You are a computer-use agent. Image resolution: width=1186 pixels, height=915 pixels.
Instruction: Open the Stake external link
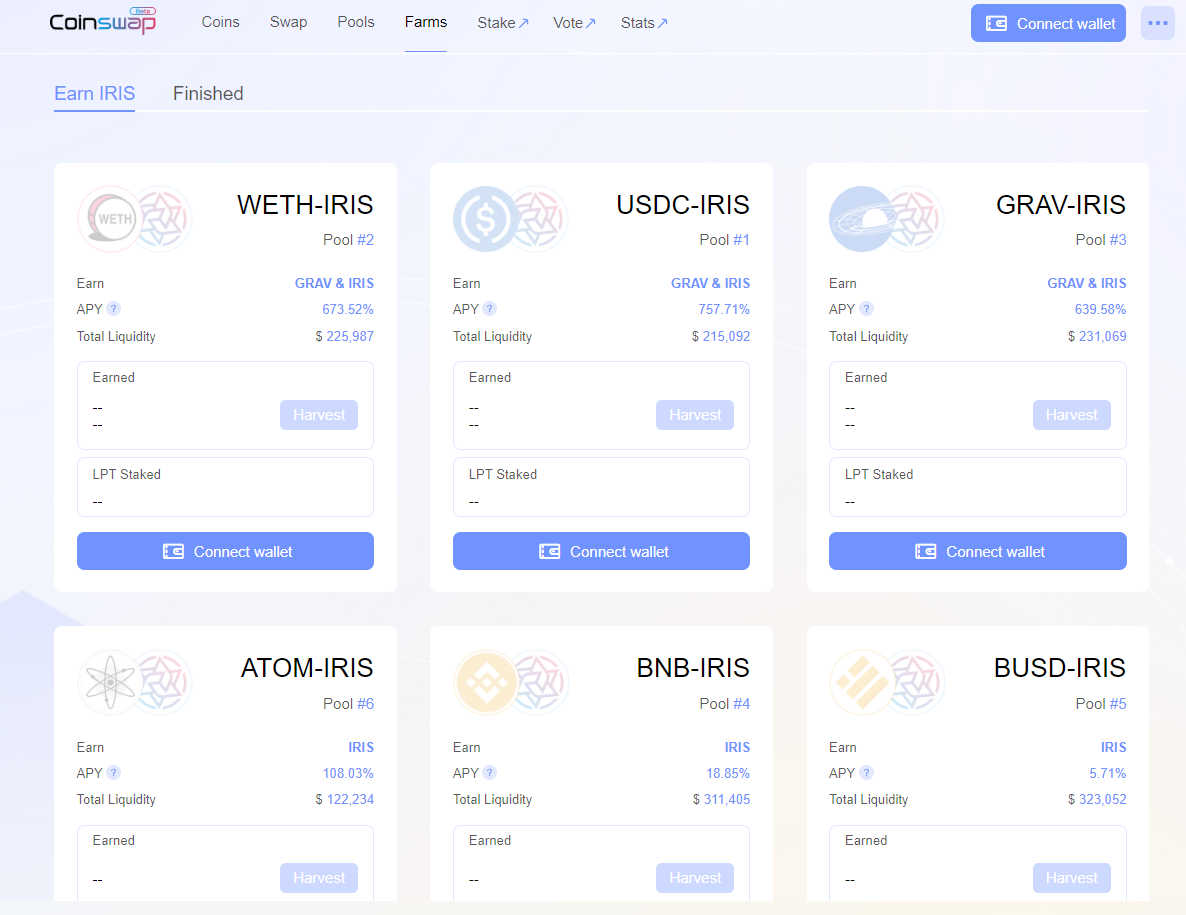pos(503,23)
